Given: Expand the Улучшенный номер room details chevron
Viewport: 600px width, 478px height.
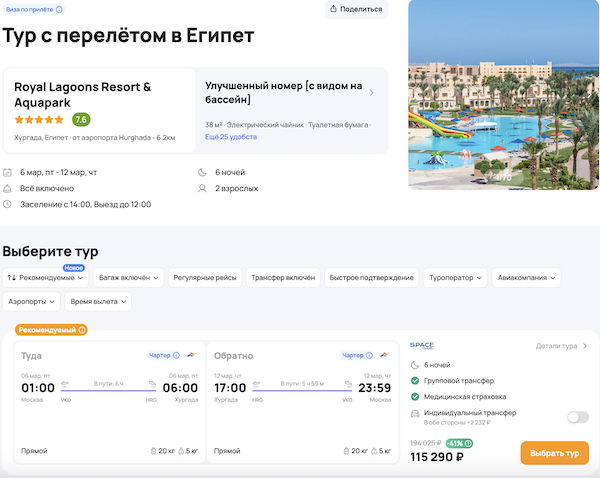Looking at the screenshot, I should 372,93.
